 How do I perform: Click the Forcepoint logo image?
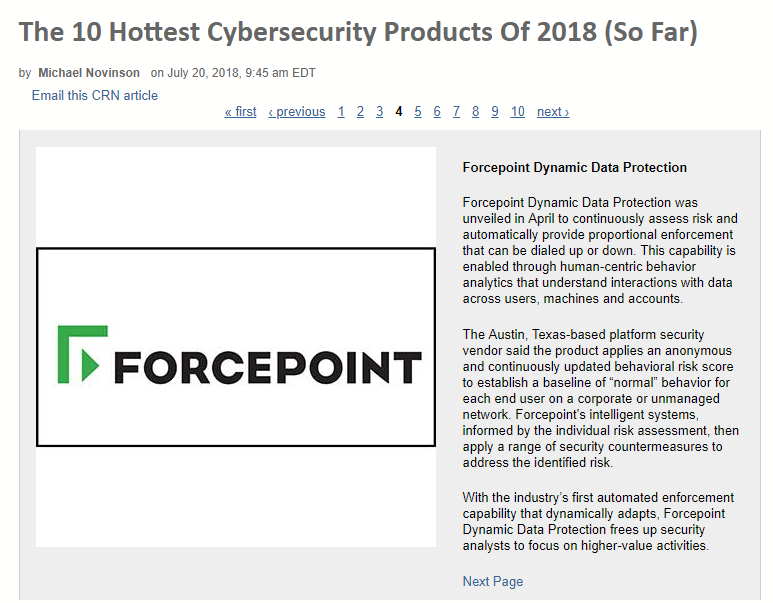236,347
